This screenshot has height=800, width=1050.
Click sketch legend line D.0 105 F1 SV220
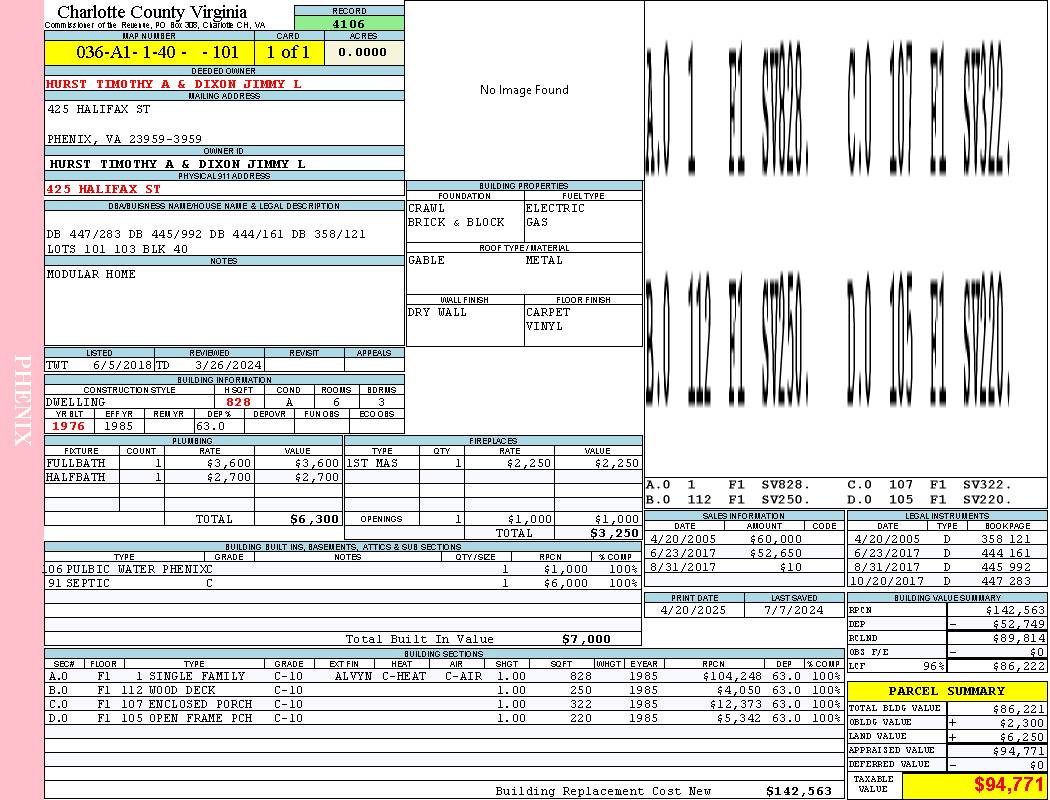click(929, 499)
